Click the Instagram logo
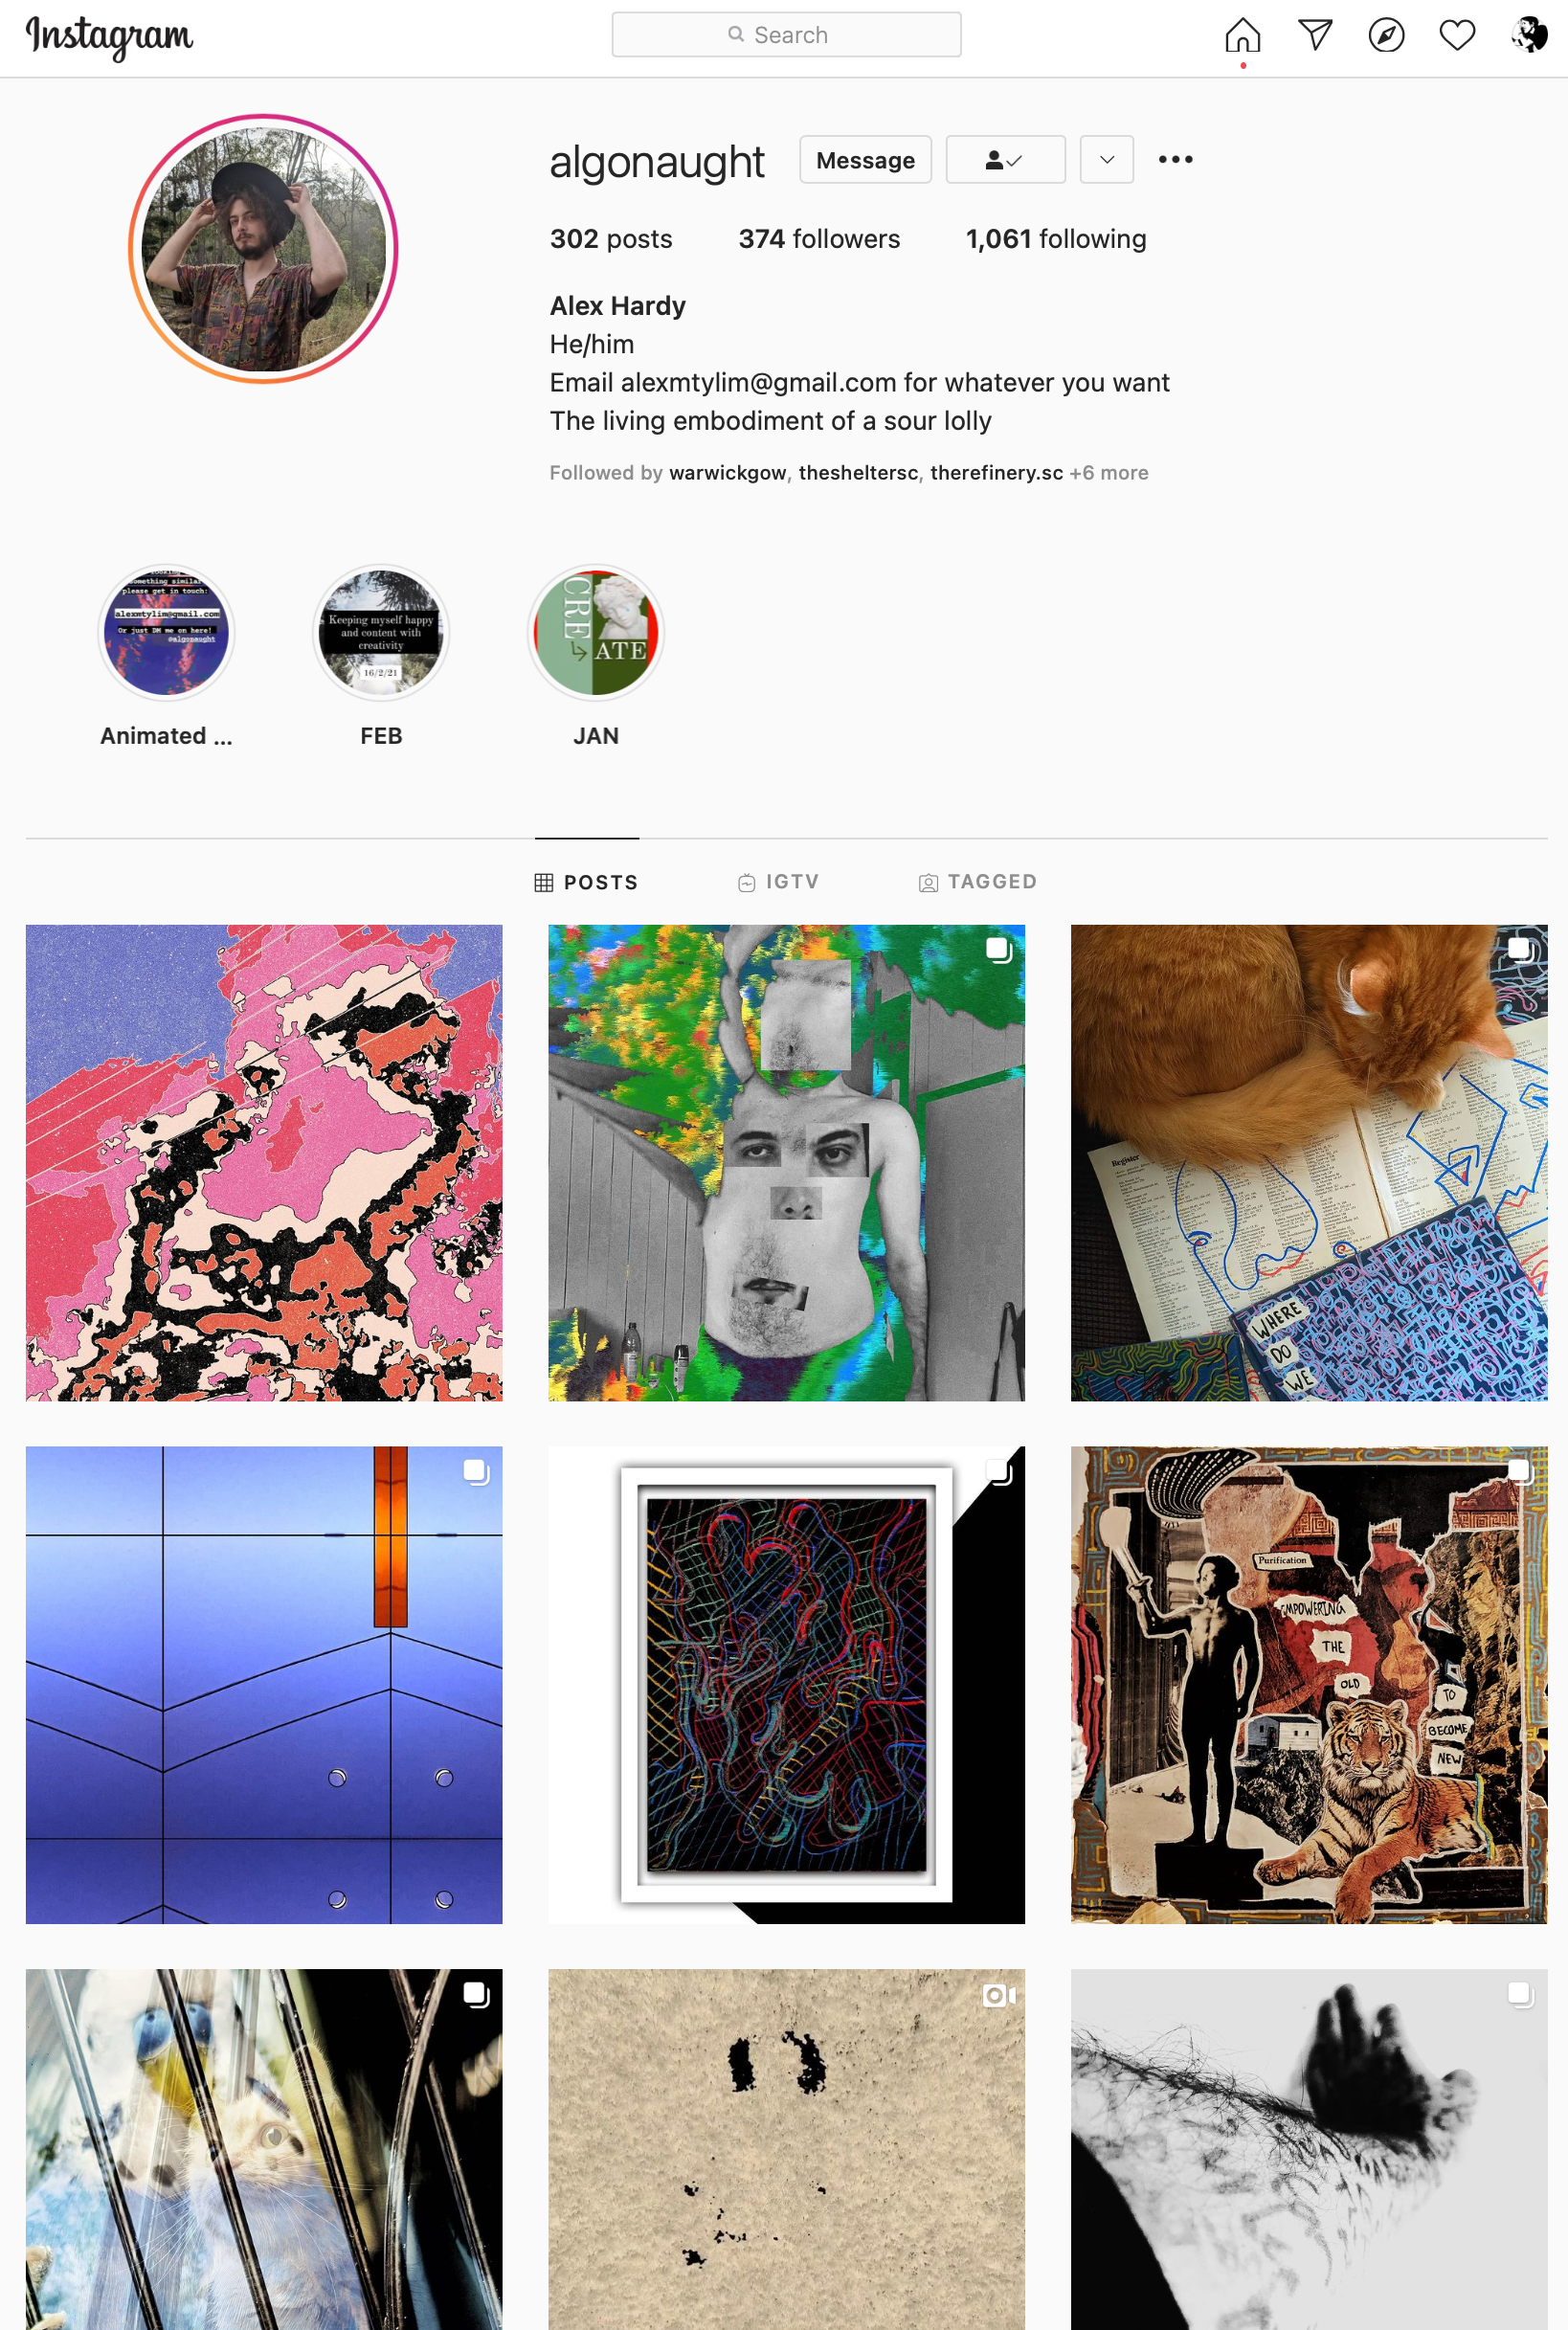This screenshot has height=2330, width=1568. [x=109, y=37]
